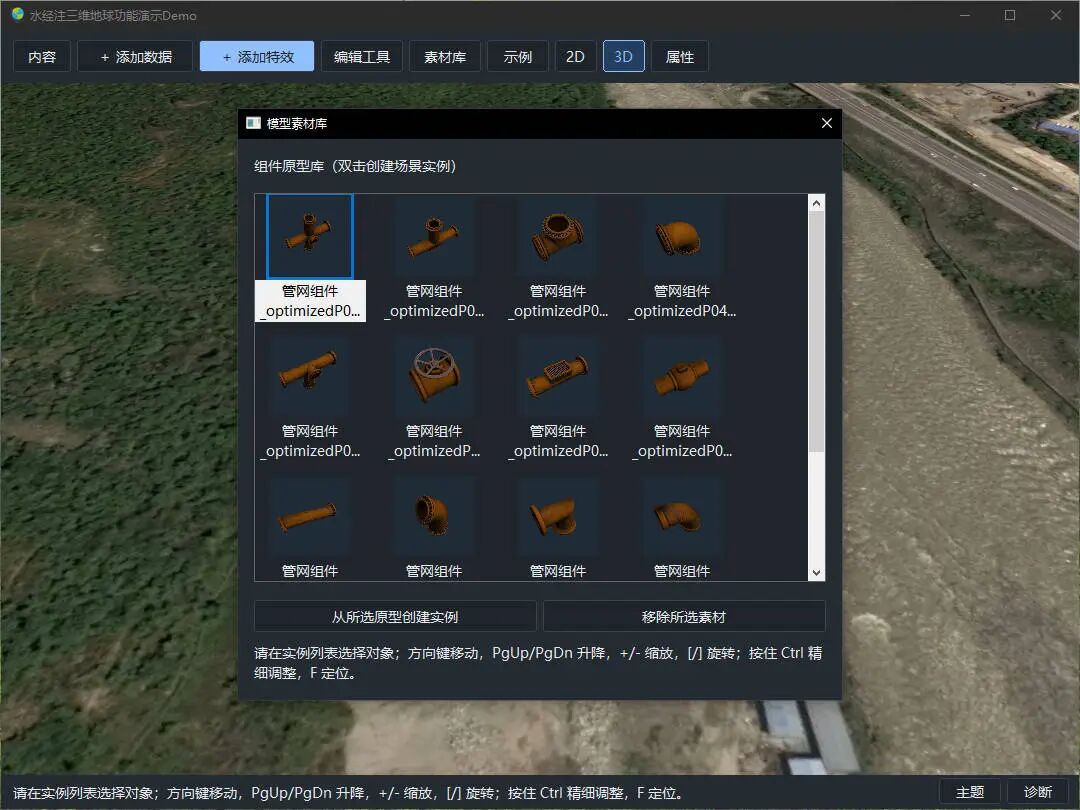Minimize the application window
The height and width of the screenshot is (810, 1080).
[965, 14]
